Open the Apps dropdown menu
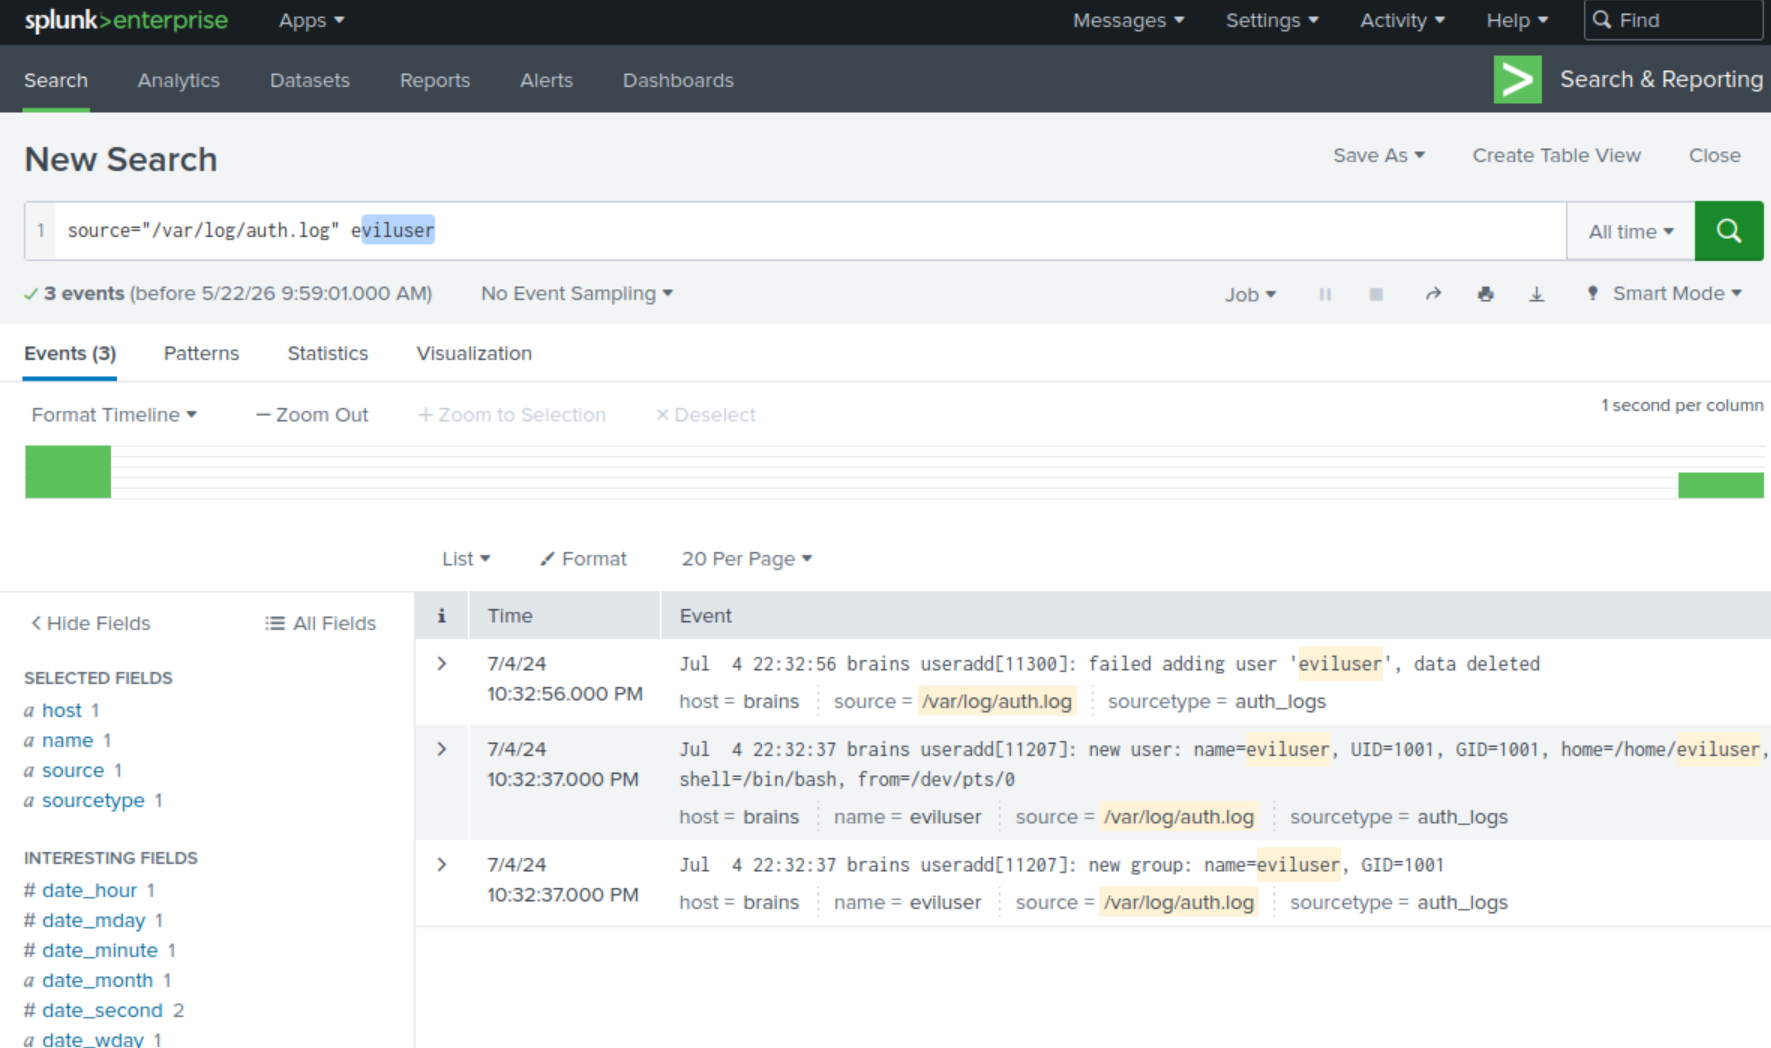This screenshot has width=1771, height=1048. pyautogui.click(x=311, y=20)
